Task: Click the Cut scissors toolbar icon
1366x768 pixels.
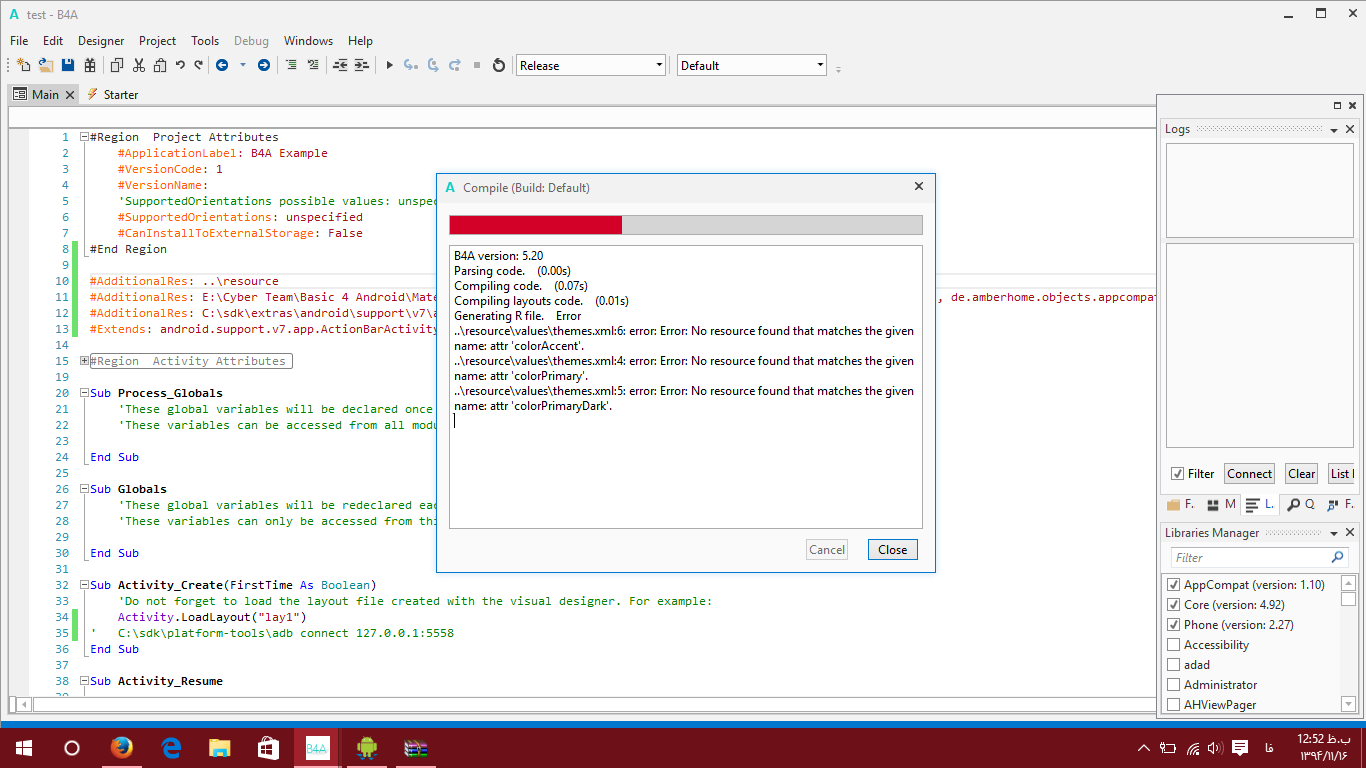Action: pos(138,65)
